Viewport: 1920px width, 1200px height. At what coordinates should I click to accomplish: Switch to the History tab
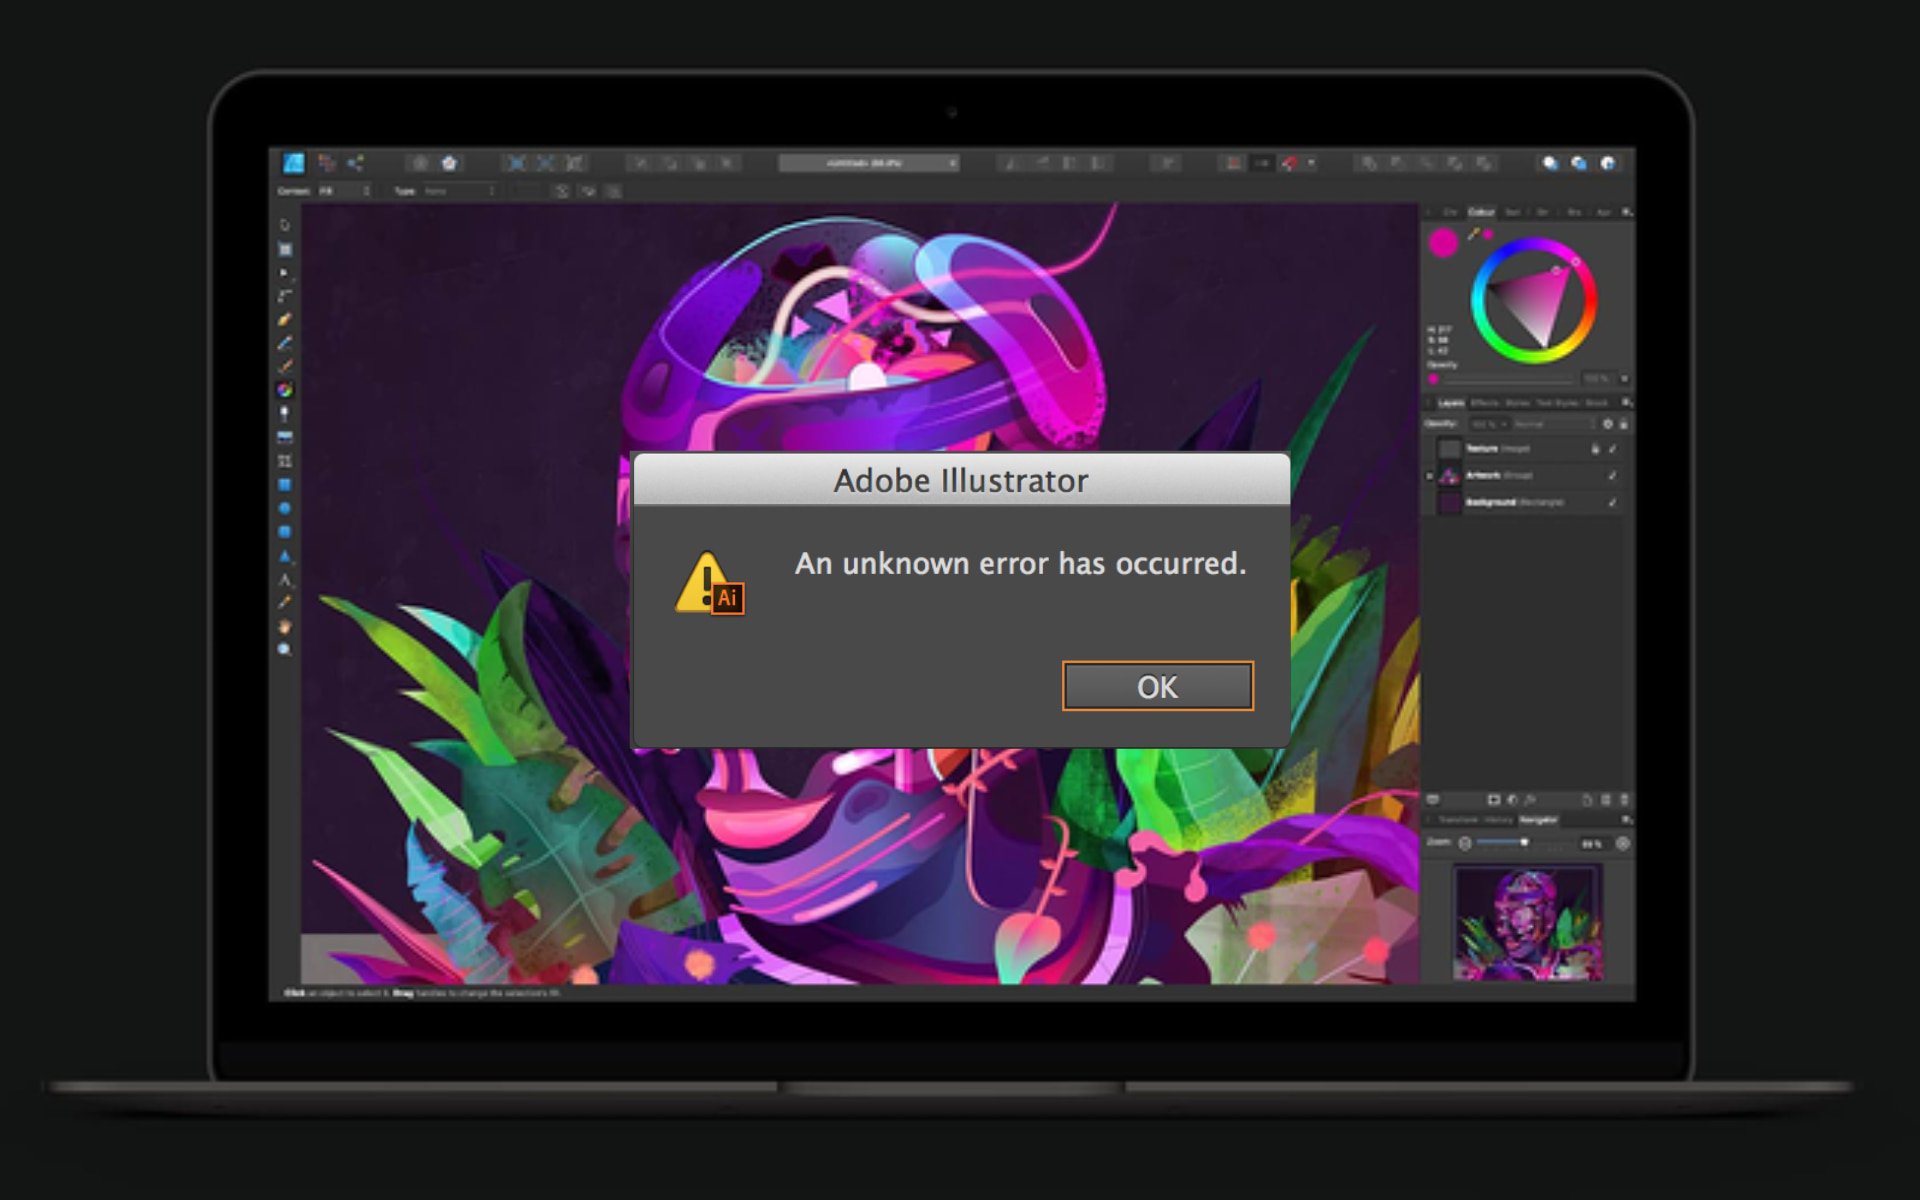point(1499,820)
